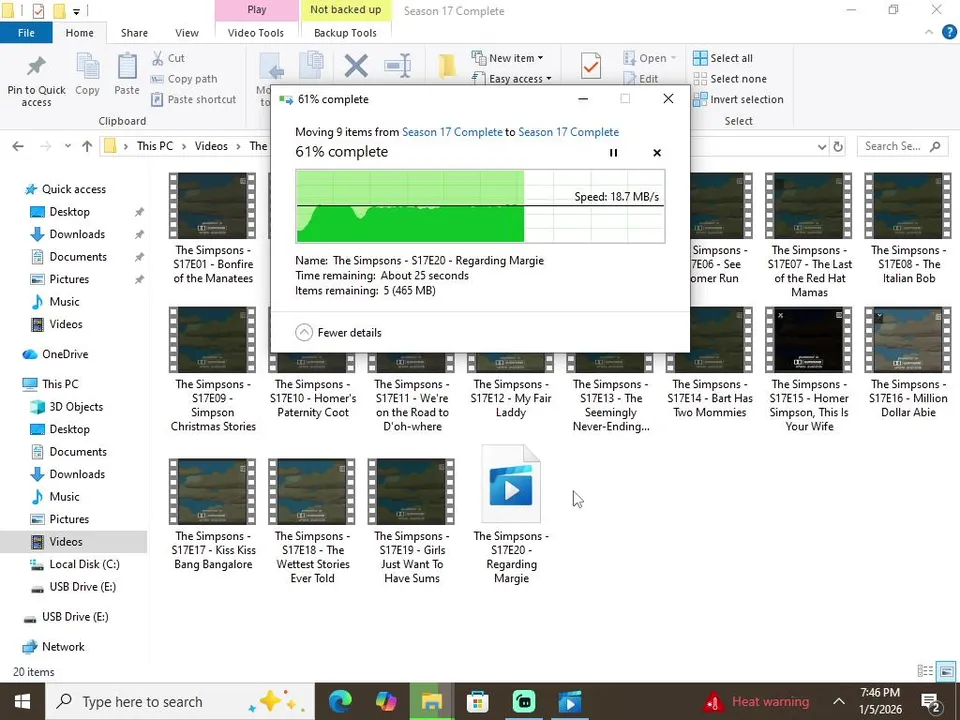Open Microsoft Edge from taskbar
The height and width of the screenshot is (720, 960).
(340, 702)
